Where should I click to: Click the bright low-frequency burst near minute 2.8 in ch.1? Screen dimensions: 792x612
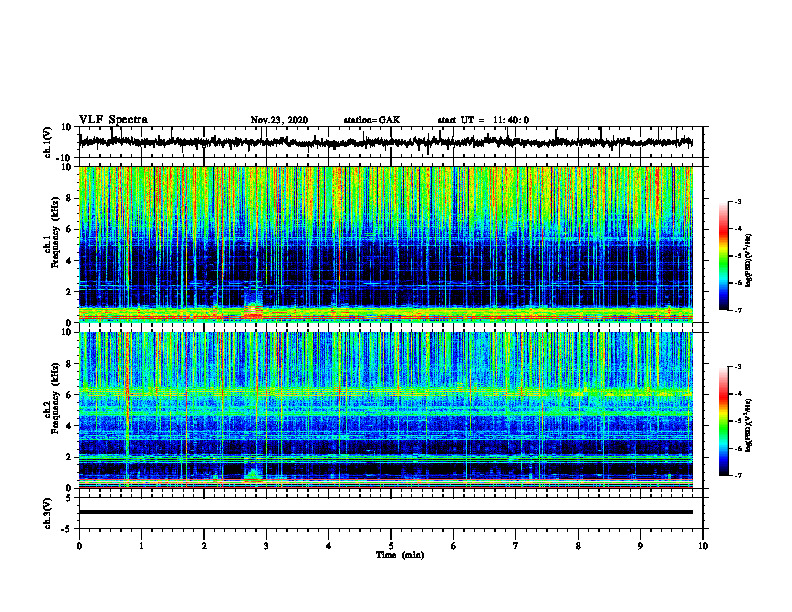click(x=253, y=307)
